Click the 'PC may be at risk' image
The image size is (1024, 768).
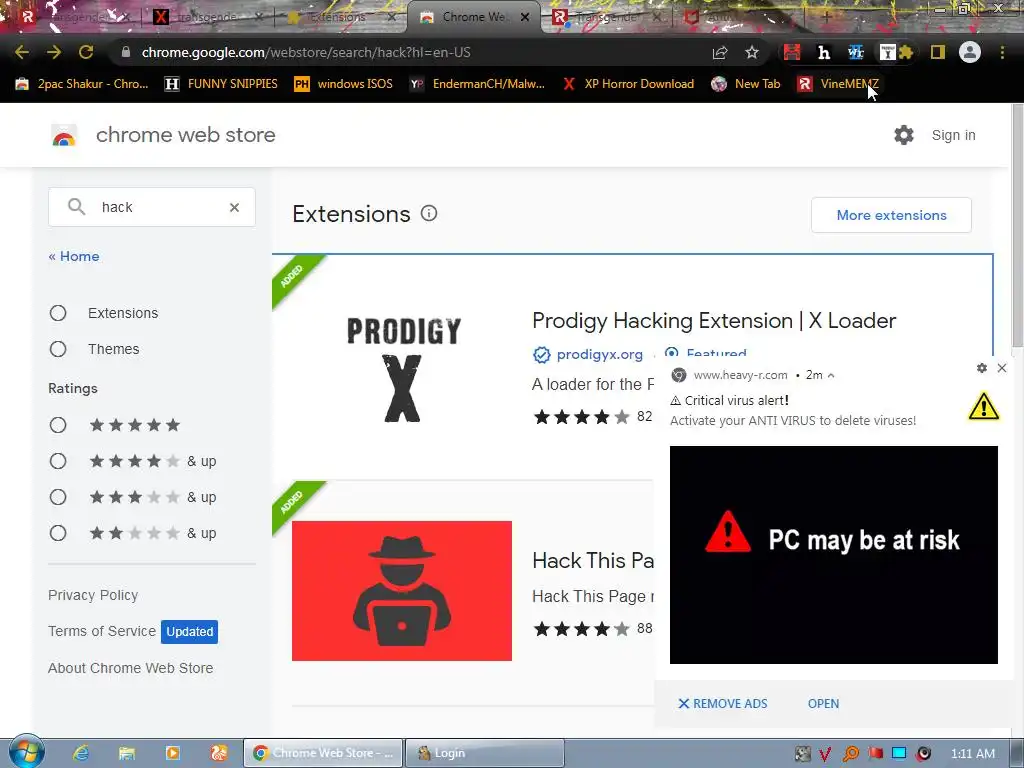point(833,554)
